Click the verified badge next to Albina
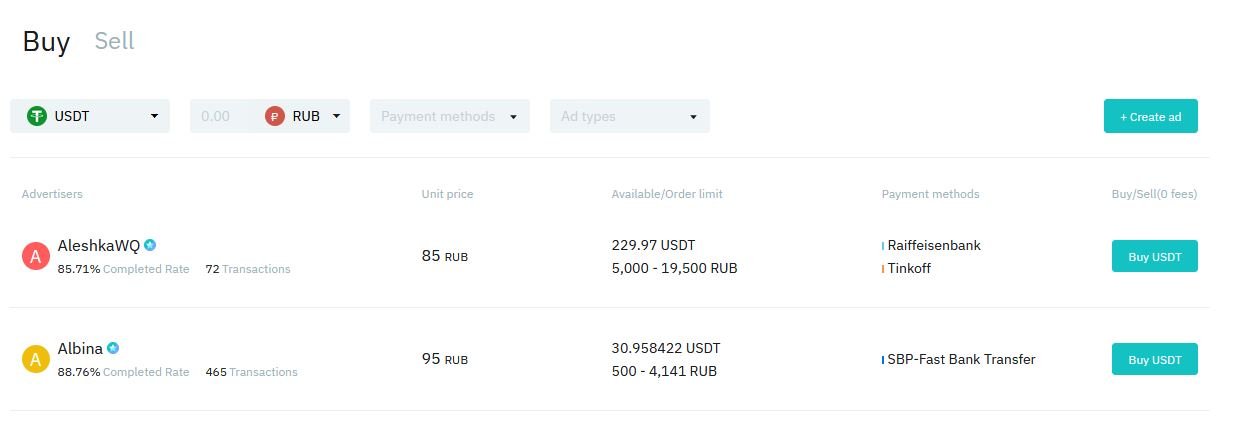This screenshot has width=1236, height=428. point(114,348)
